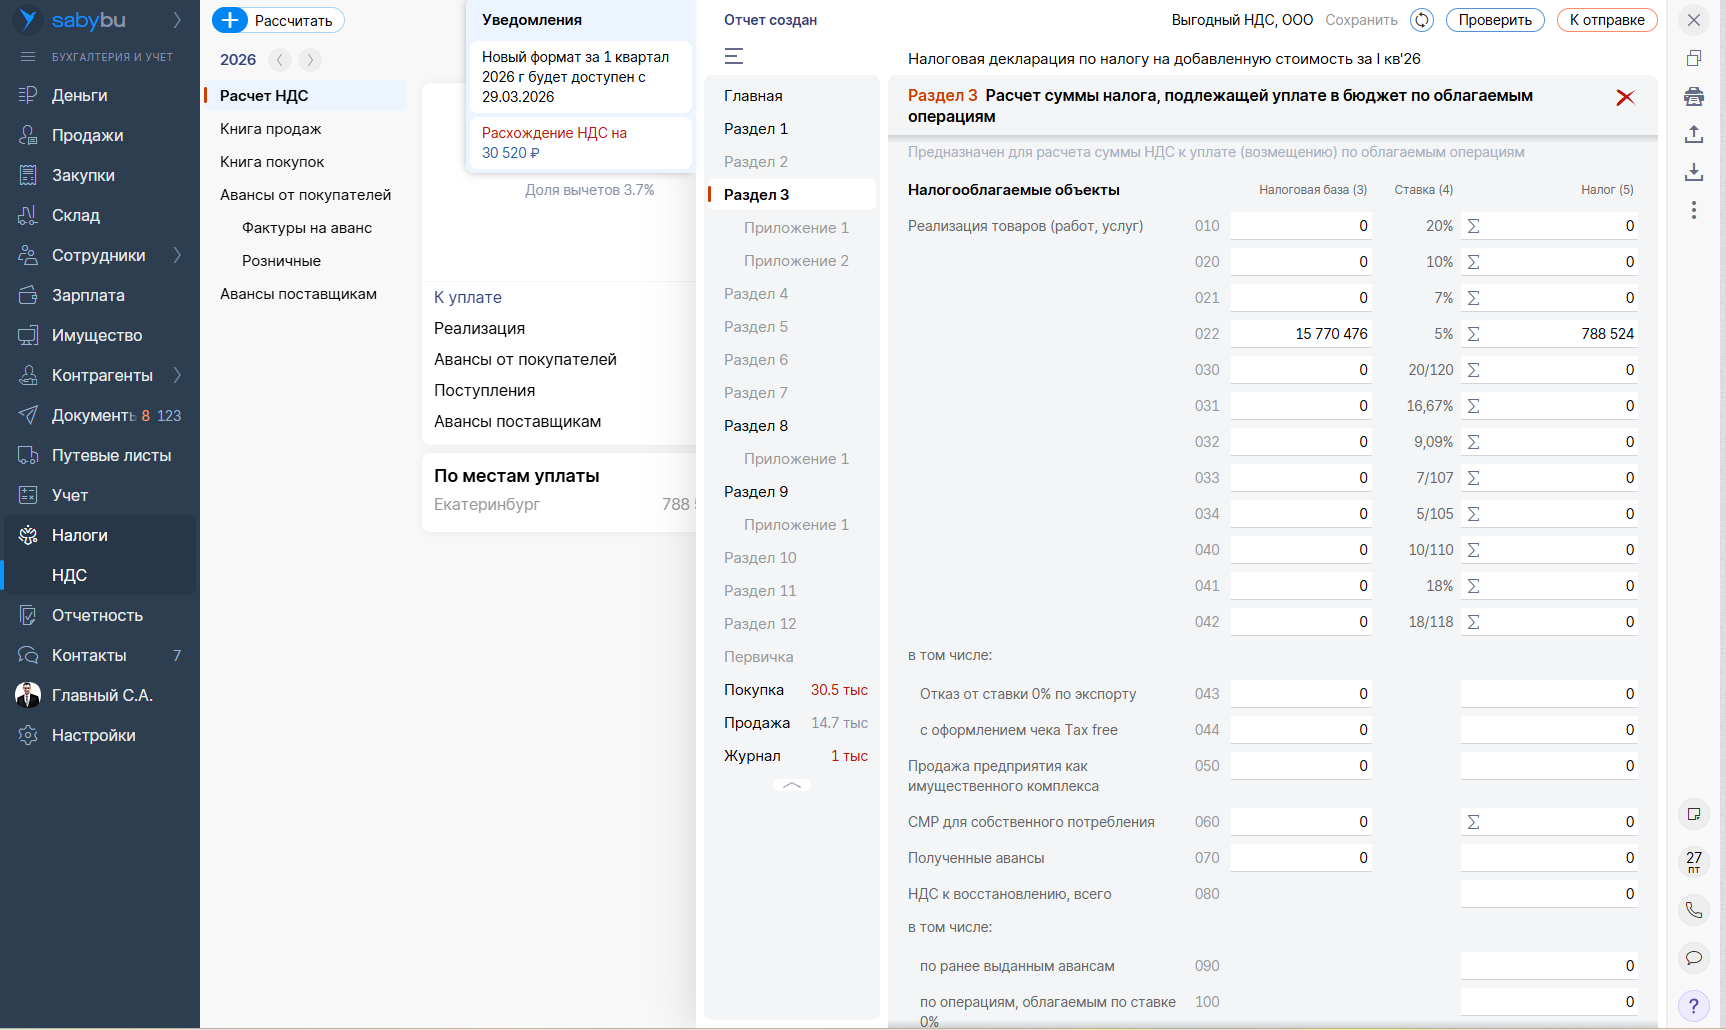Click the print report icon

1693,97
